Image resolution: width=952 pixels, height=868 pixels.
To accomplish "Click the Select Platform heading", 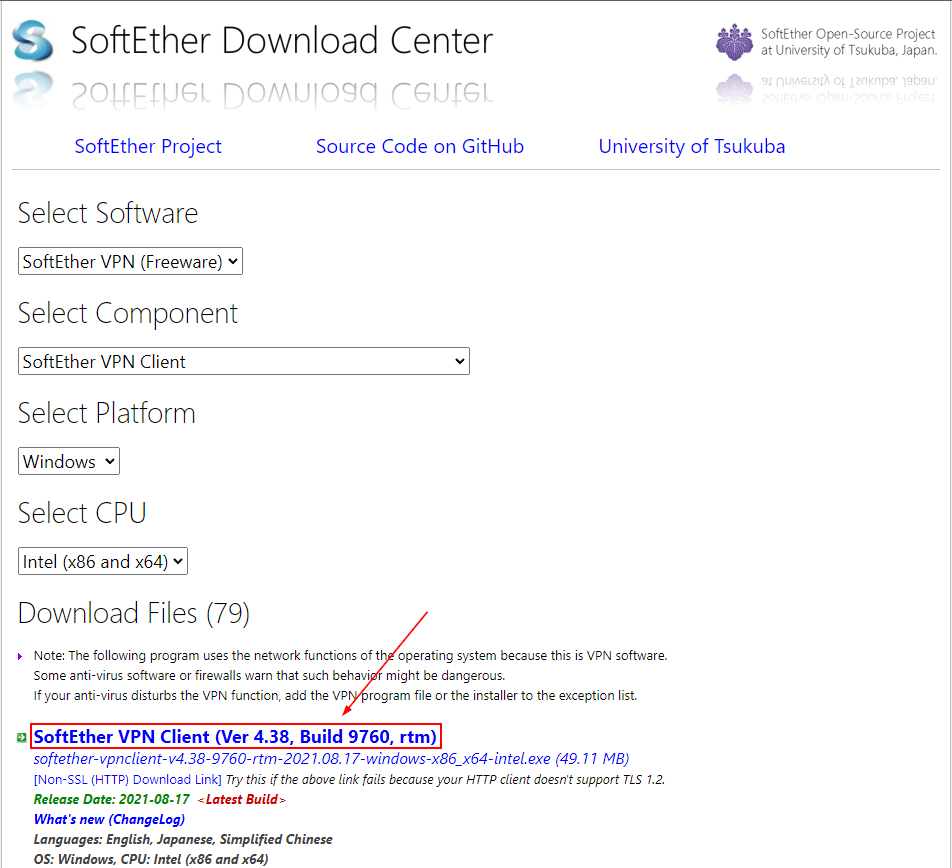I will pyautogui.click(x=107, y=413).
